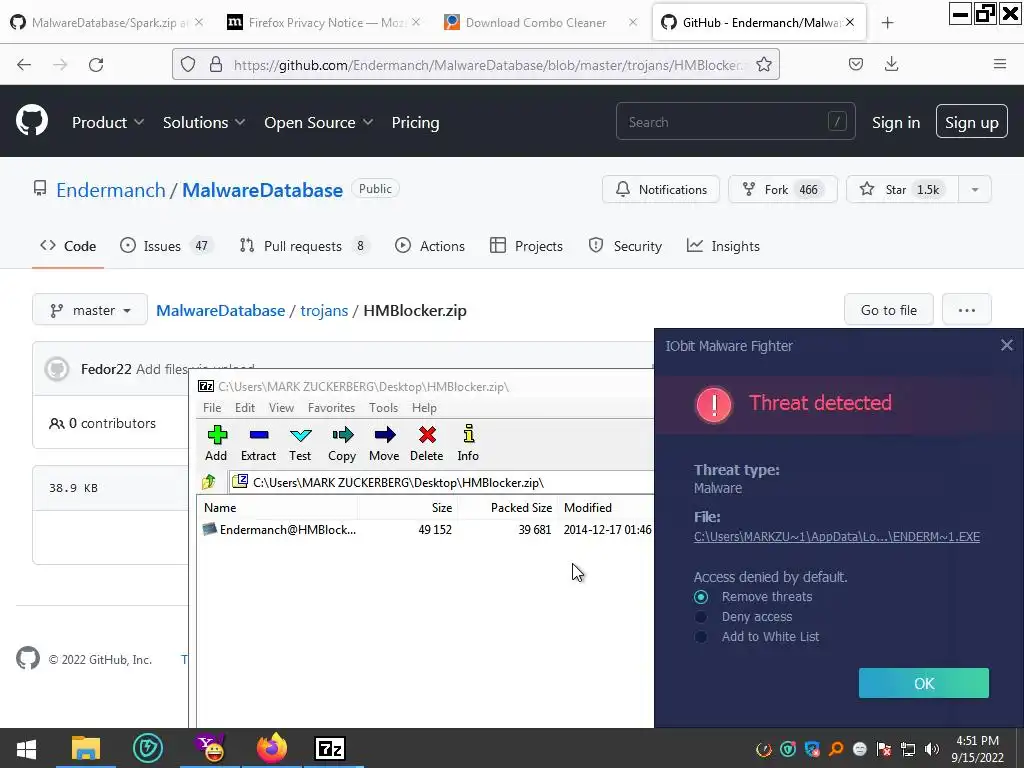
Task: Open the Info icon in 7-Zip
Action: coord(468,443)
